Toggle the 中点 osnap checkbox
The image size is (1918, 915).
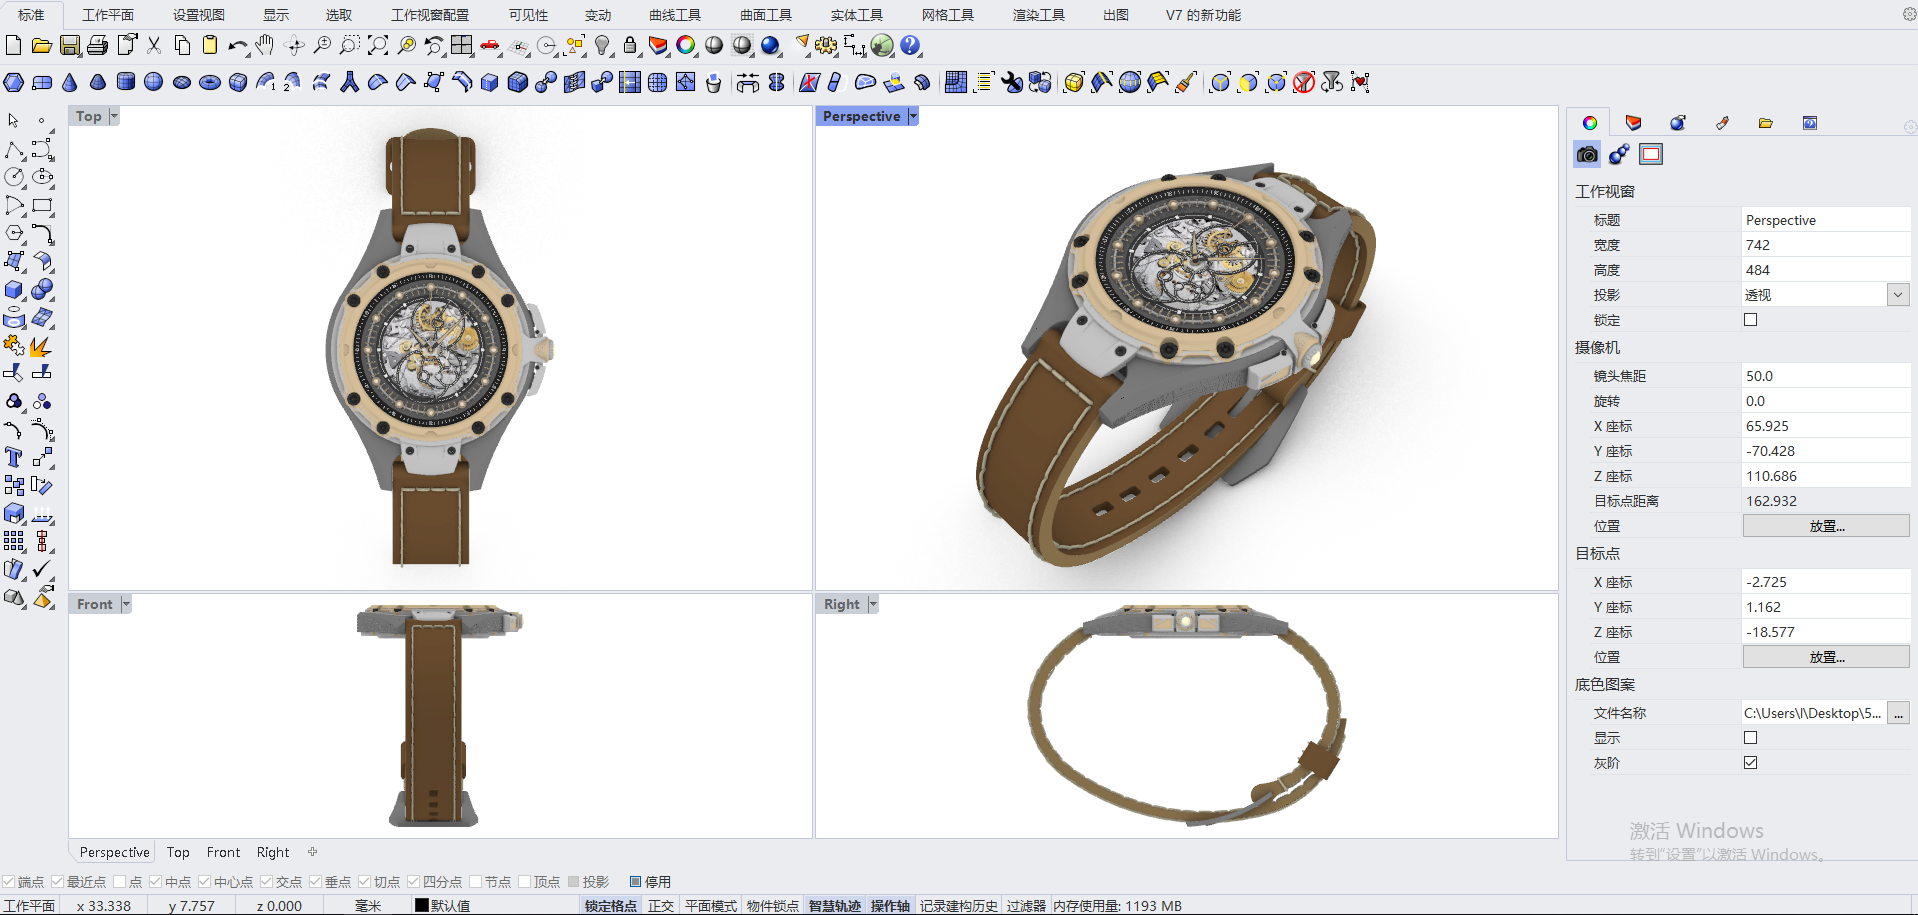pyautogui.click(x=156, y=882)
